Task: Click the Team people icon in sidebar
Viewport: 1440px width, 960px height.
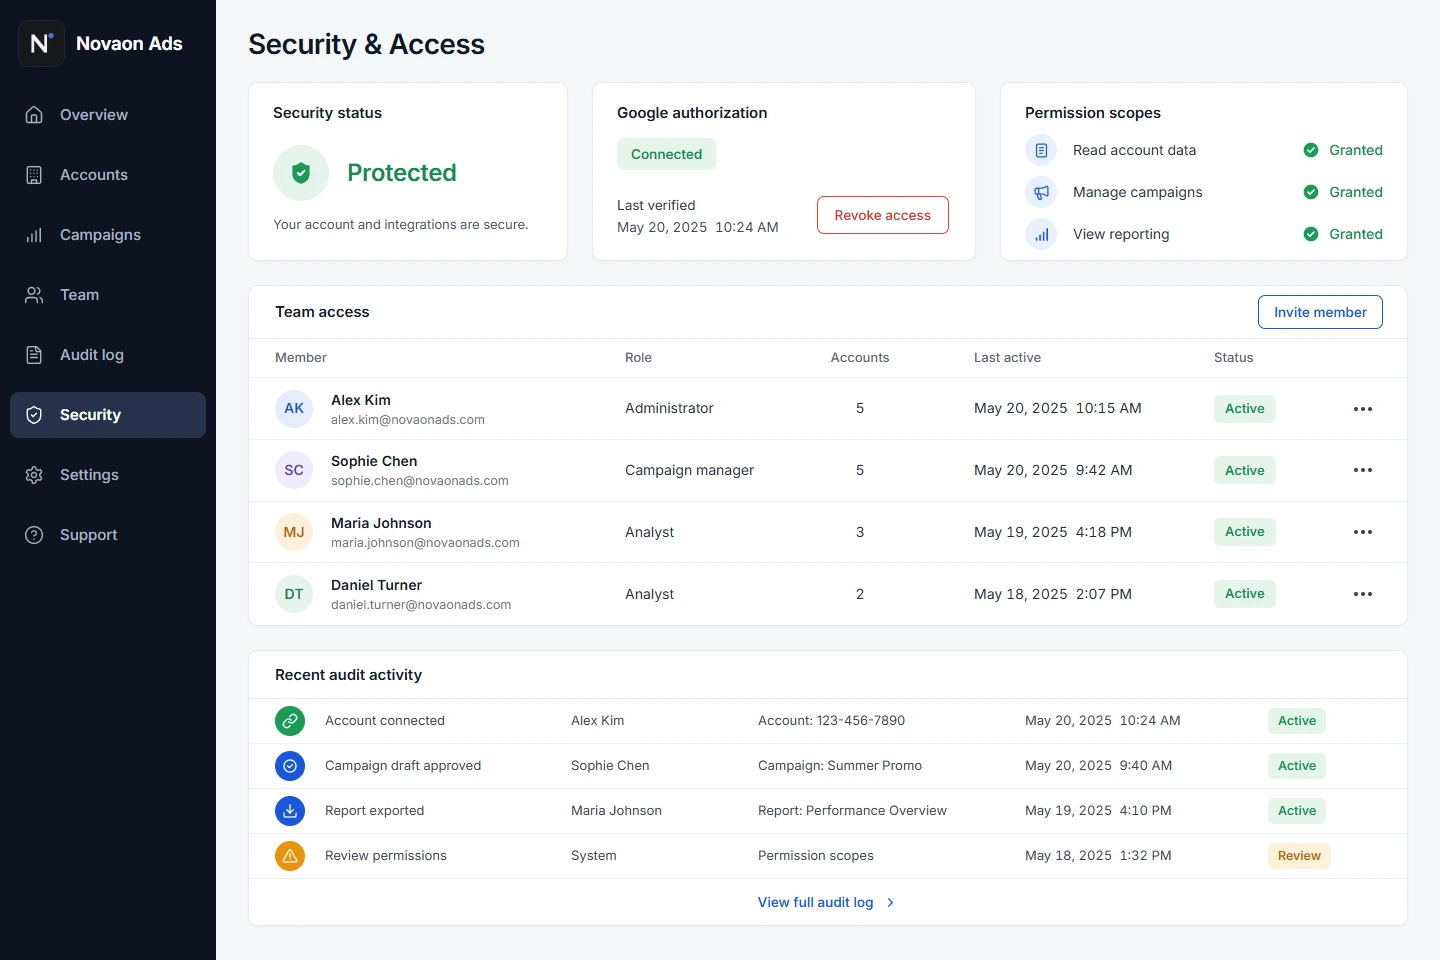Action: [x=34, y=295]
